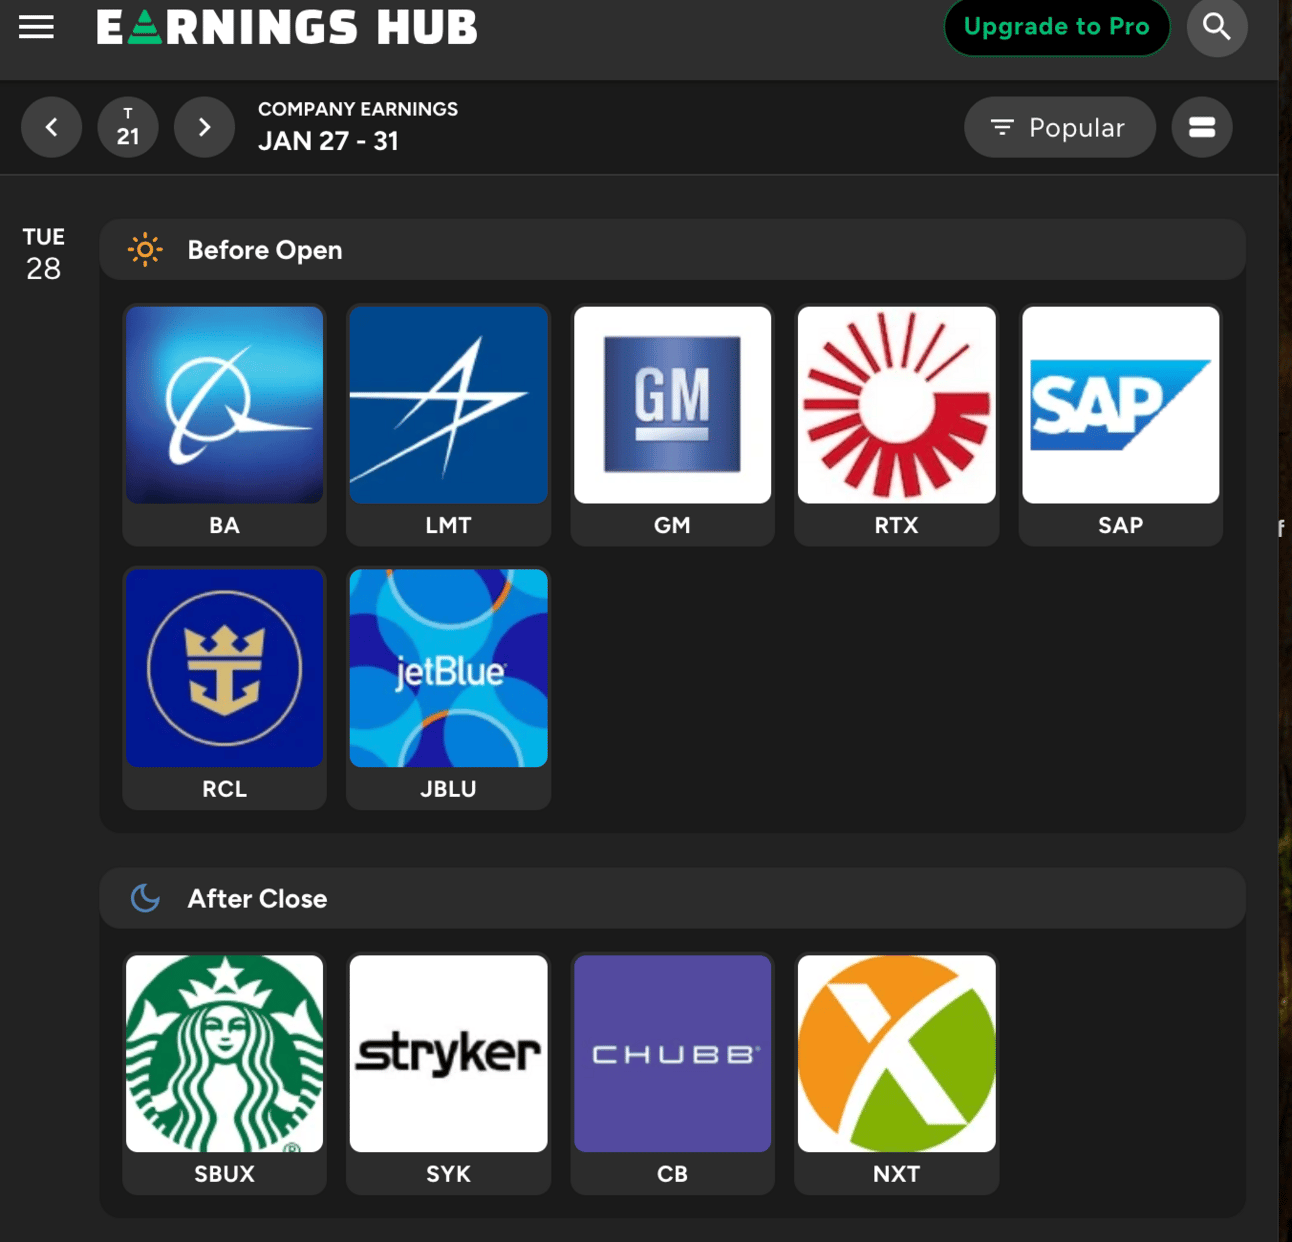Click Upgrade to Pro button

(1056, 27)
